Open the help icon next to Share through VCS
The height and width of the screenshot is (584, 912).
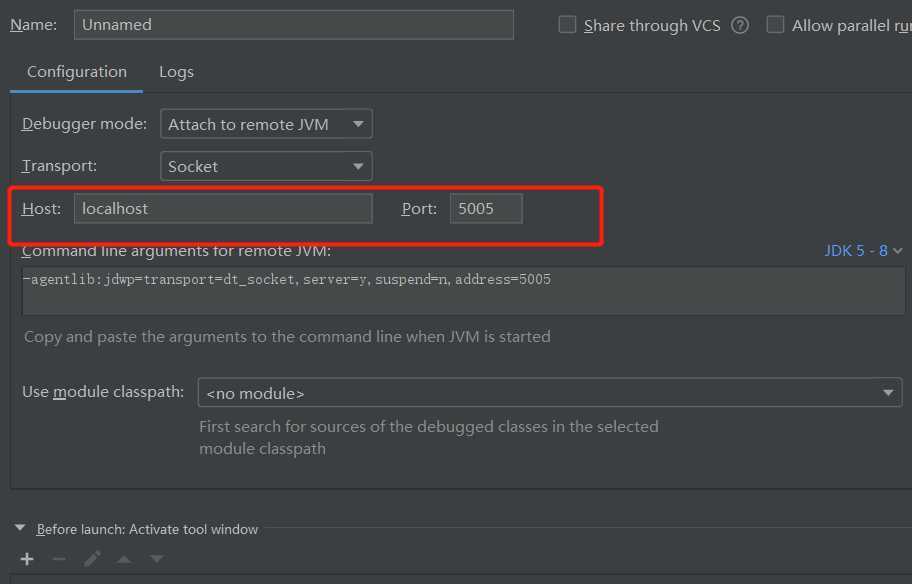(x=740, y=26)
